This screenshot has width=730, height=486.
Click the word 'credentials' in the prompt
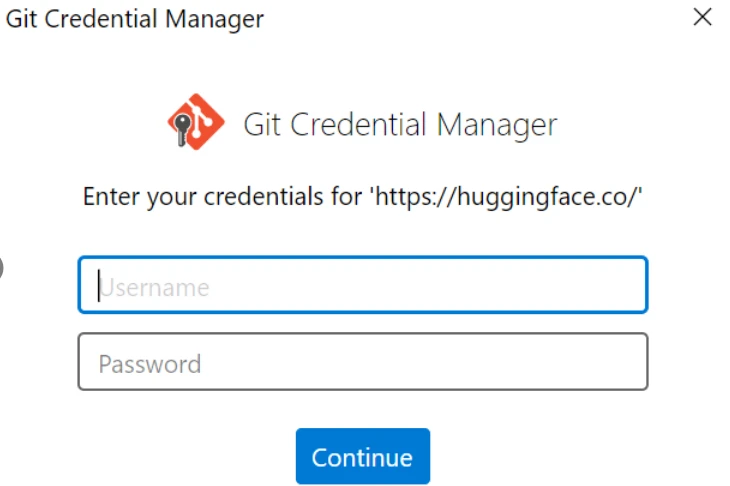260,196
